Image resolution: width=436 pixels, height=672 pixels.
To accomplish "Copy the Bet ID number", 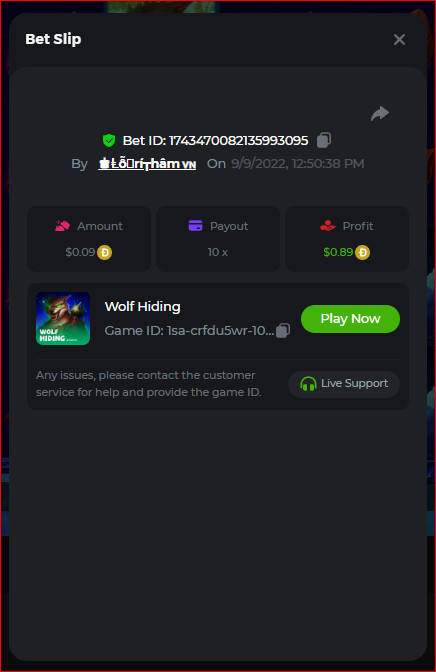I will (x=324, y=140).
